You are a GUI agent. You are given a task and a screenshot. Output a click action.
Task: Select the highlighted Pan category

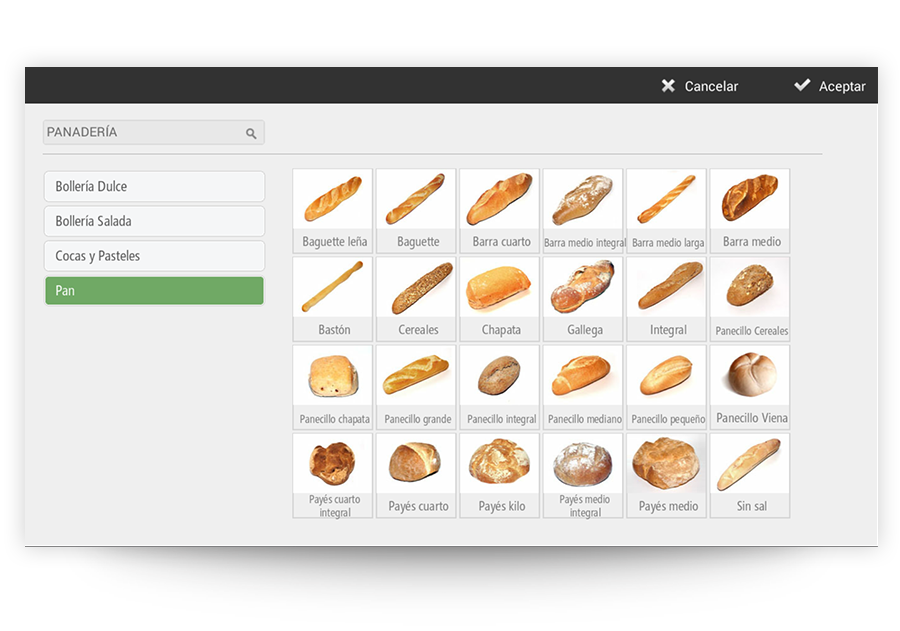(154, 291)
